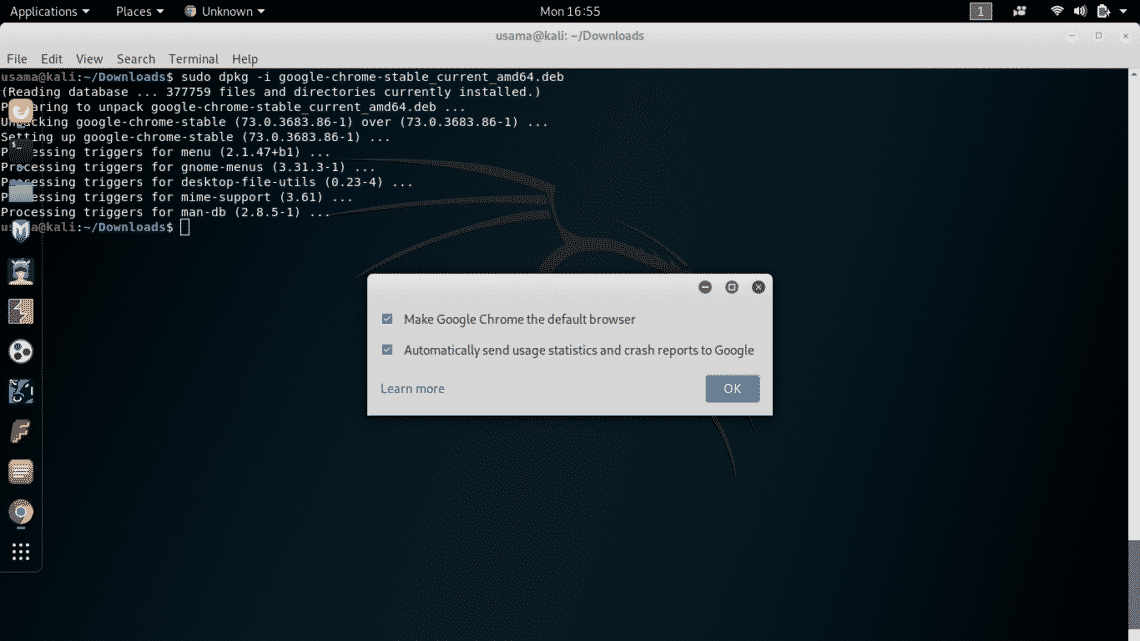
Task: Open the terminal Edit menu
Action: coord(51,59)
